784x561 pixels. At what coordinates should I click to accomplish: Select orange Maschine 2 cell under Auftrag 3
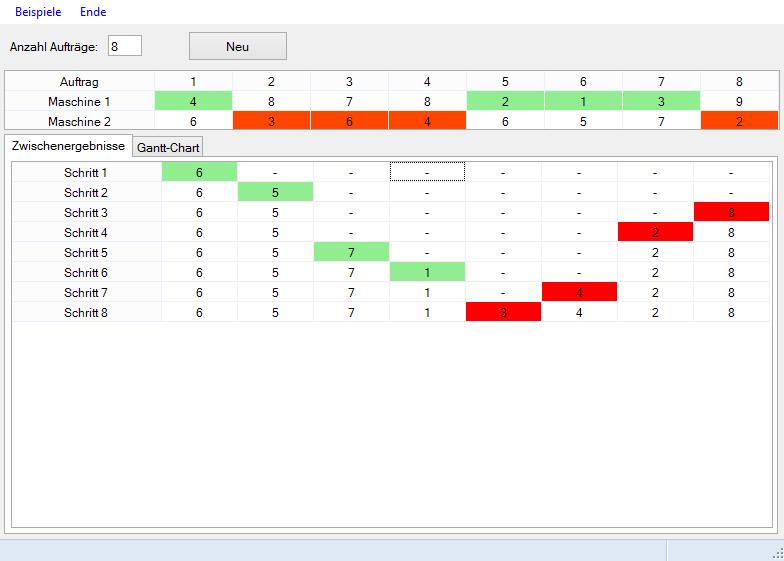pyautogui.click(x=349, y=121)
